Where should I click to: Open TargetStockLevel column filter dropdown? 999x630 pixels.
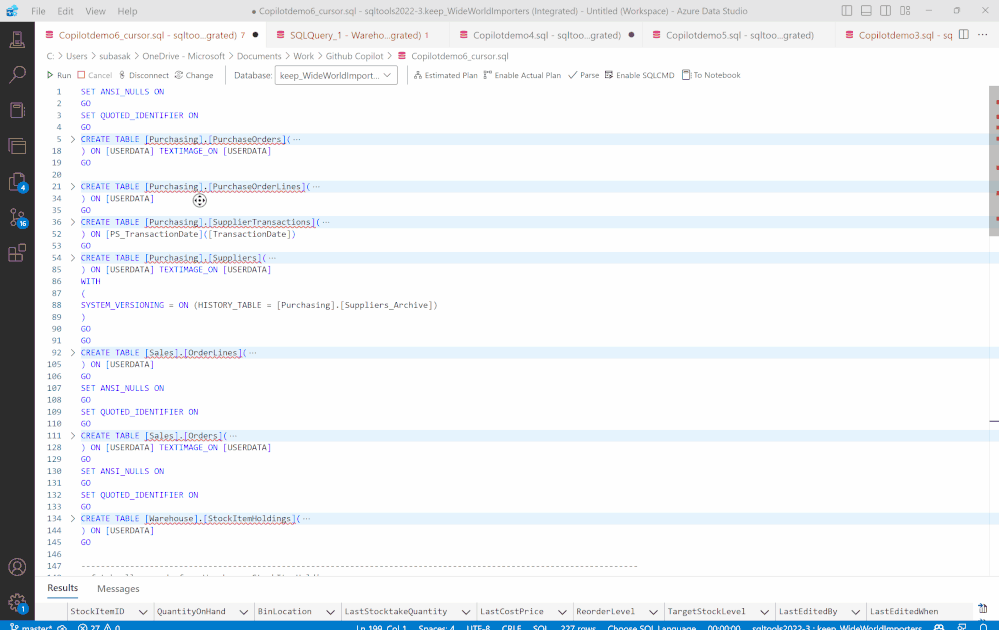[764, 612]
